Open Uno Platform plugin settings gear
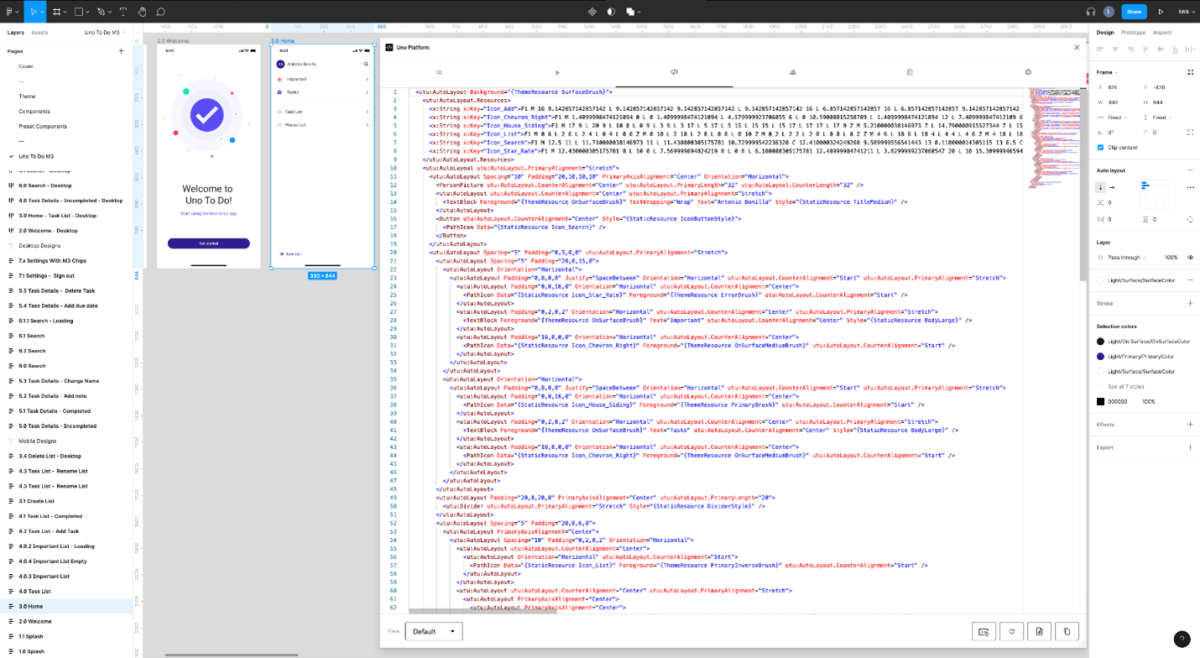 coord(1027,72)
